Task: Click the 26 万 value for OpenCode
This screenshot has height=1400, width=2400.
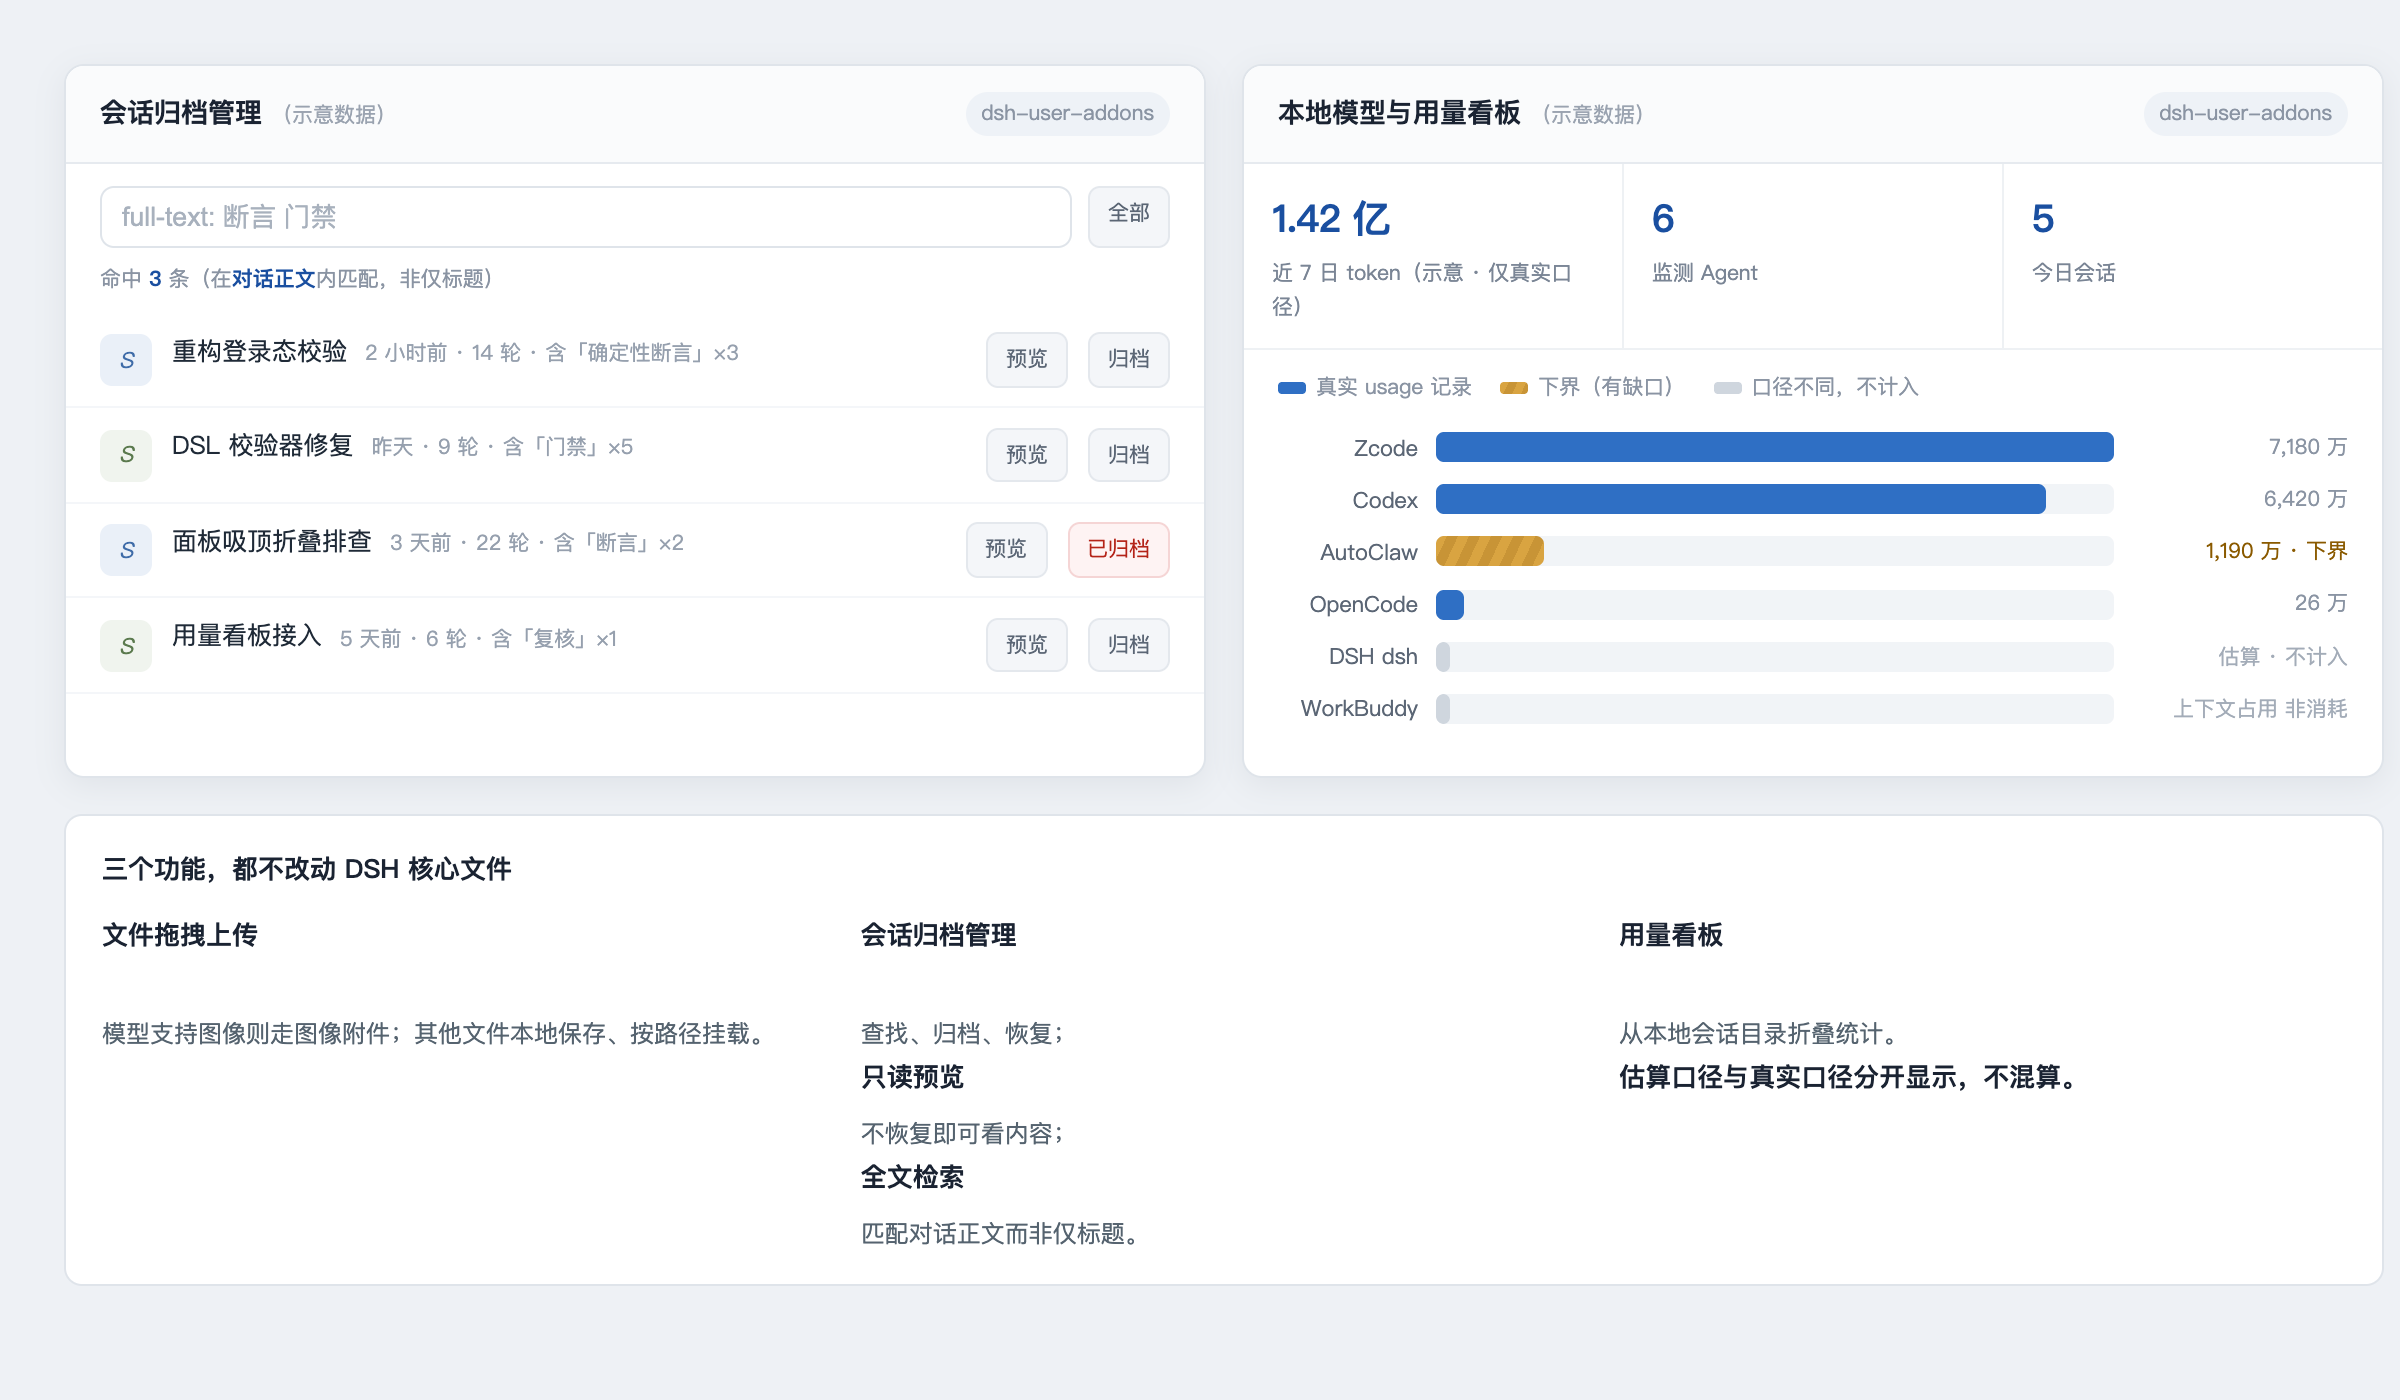Action: pyautogui.click(x=2320, y=603)
